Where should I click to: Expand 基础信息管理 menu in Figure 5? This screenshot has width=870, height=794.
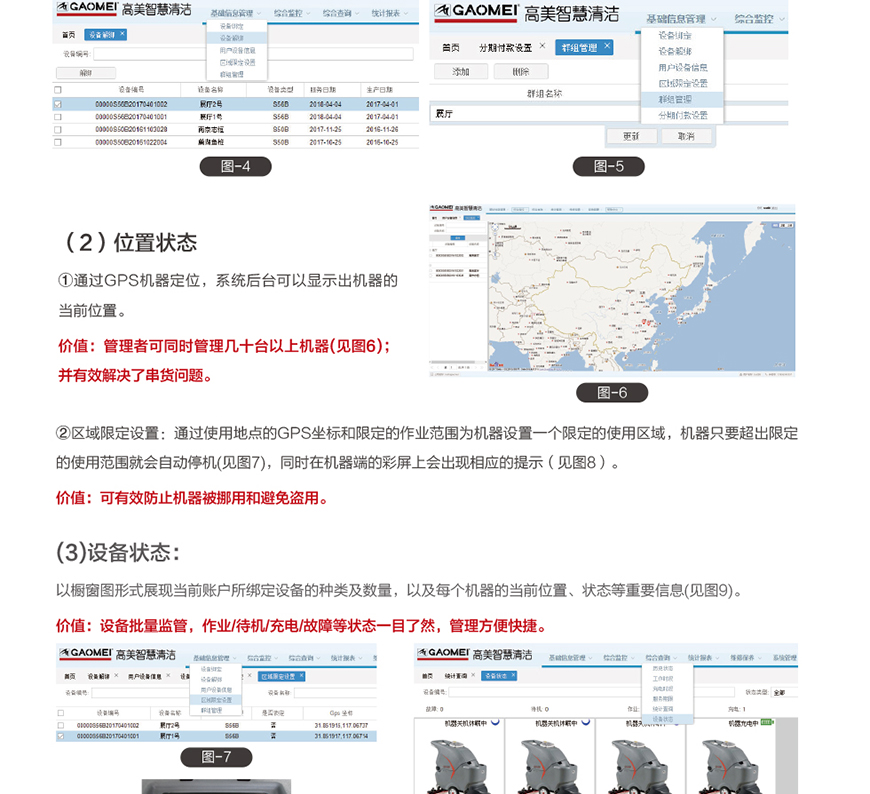(681, 19)
